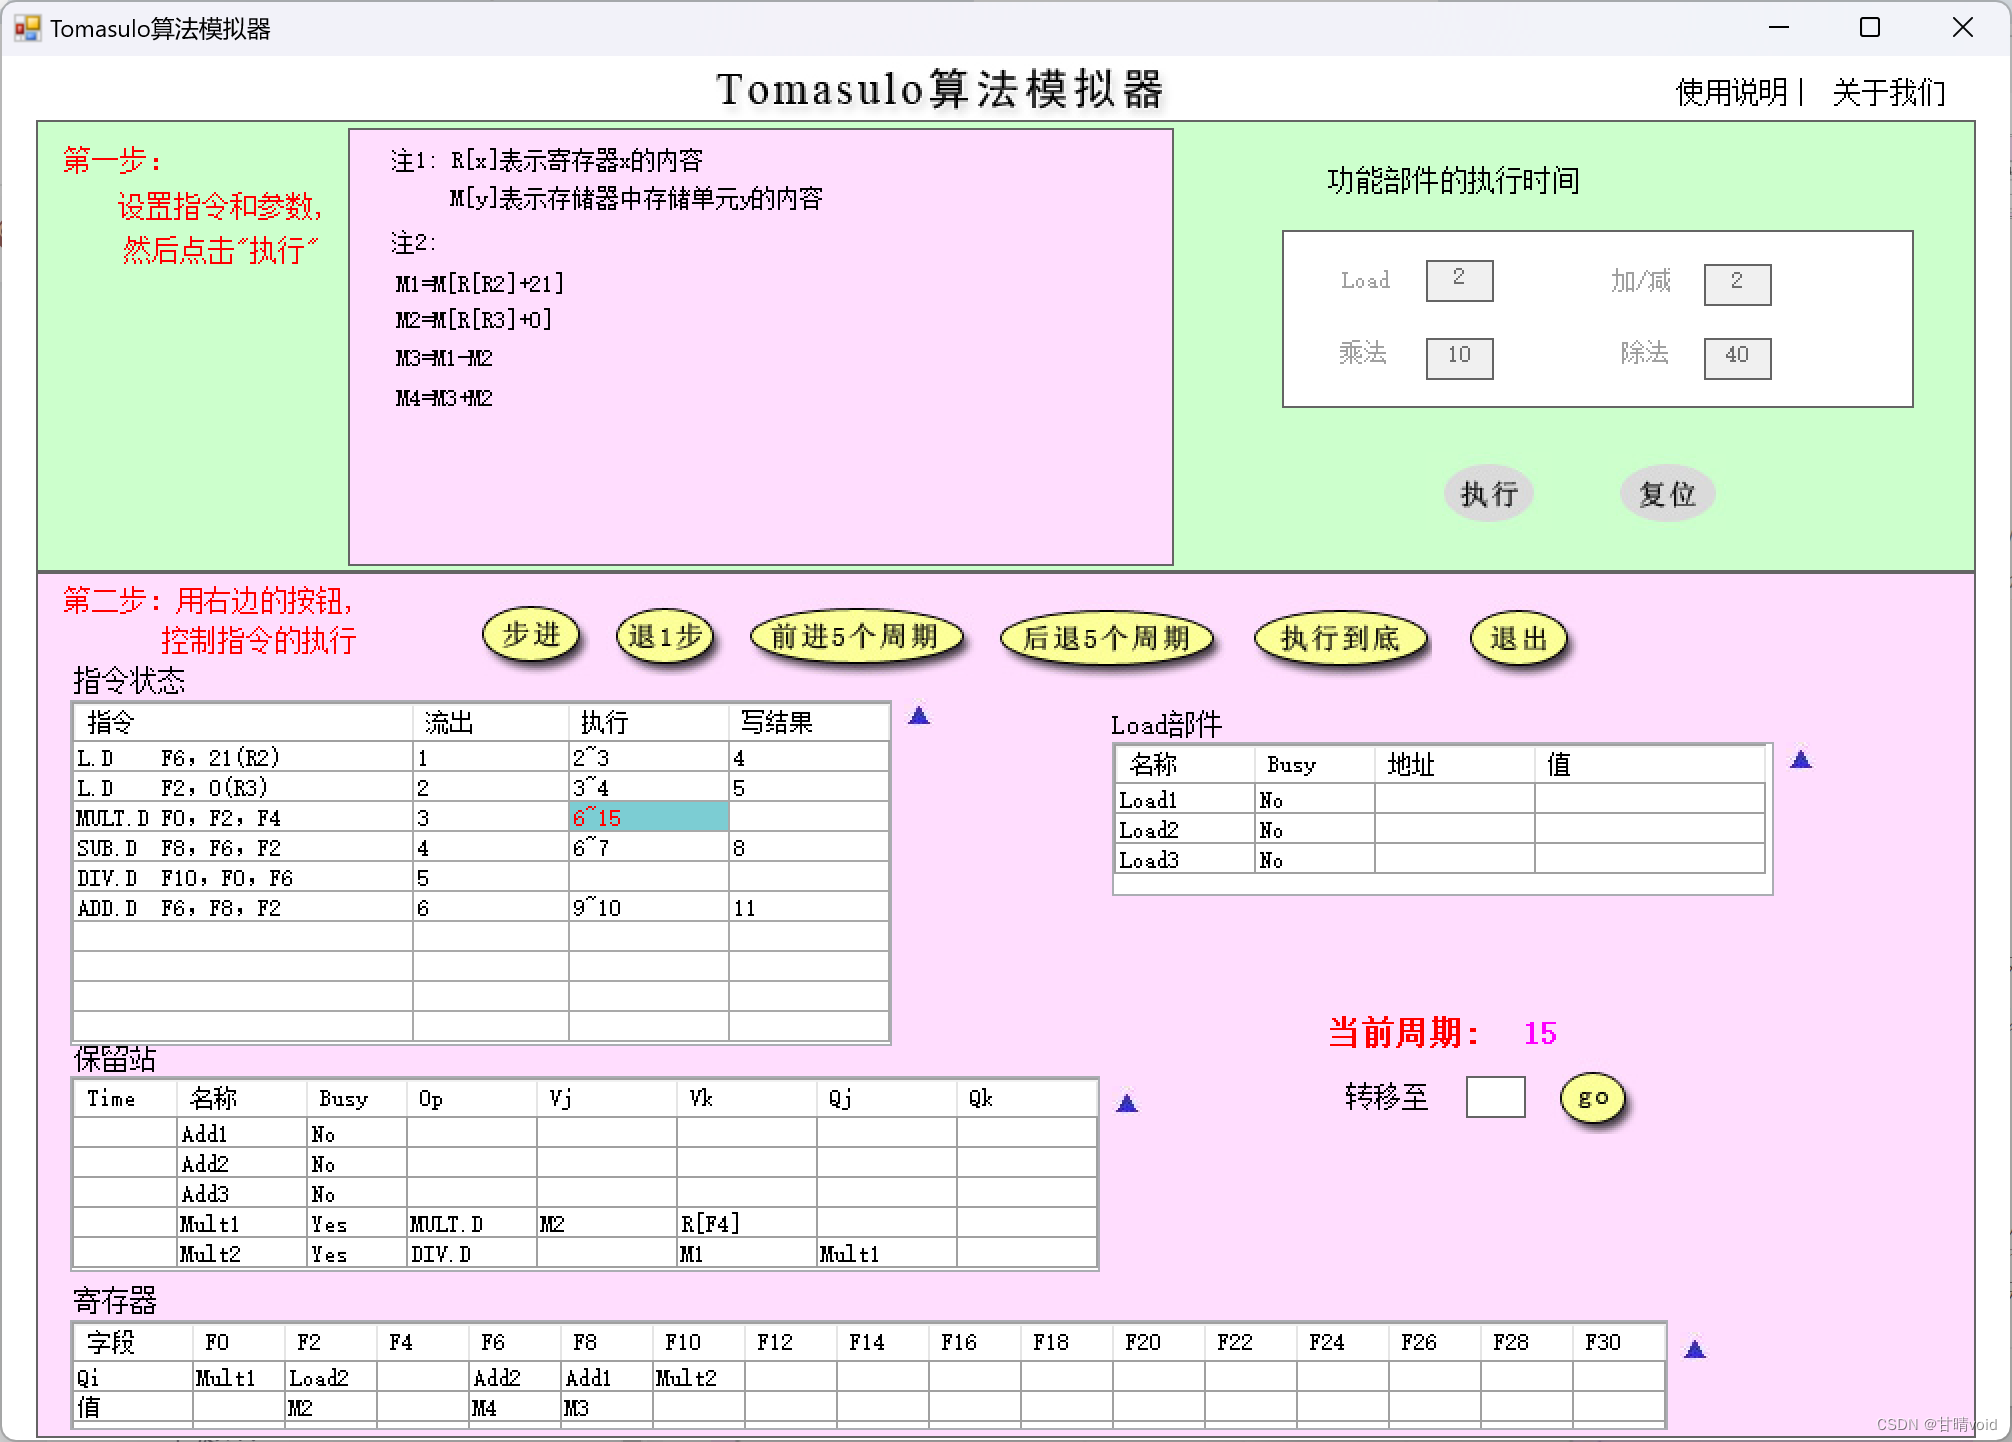Close the Tomasulo simulator window
Image resolution: width=2012 pixels, height=1442 pixels.
[1963, 27]
